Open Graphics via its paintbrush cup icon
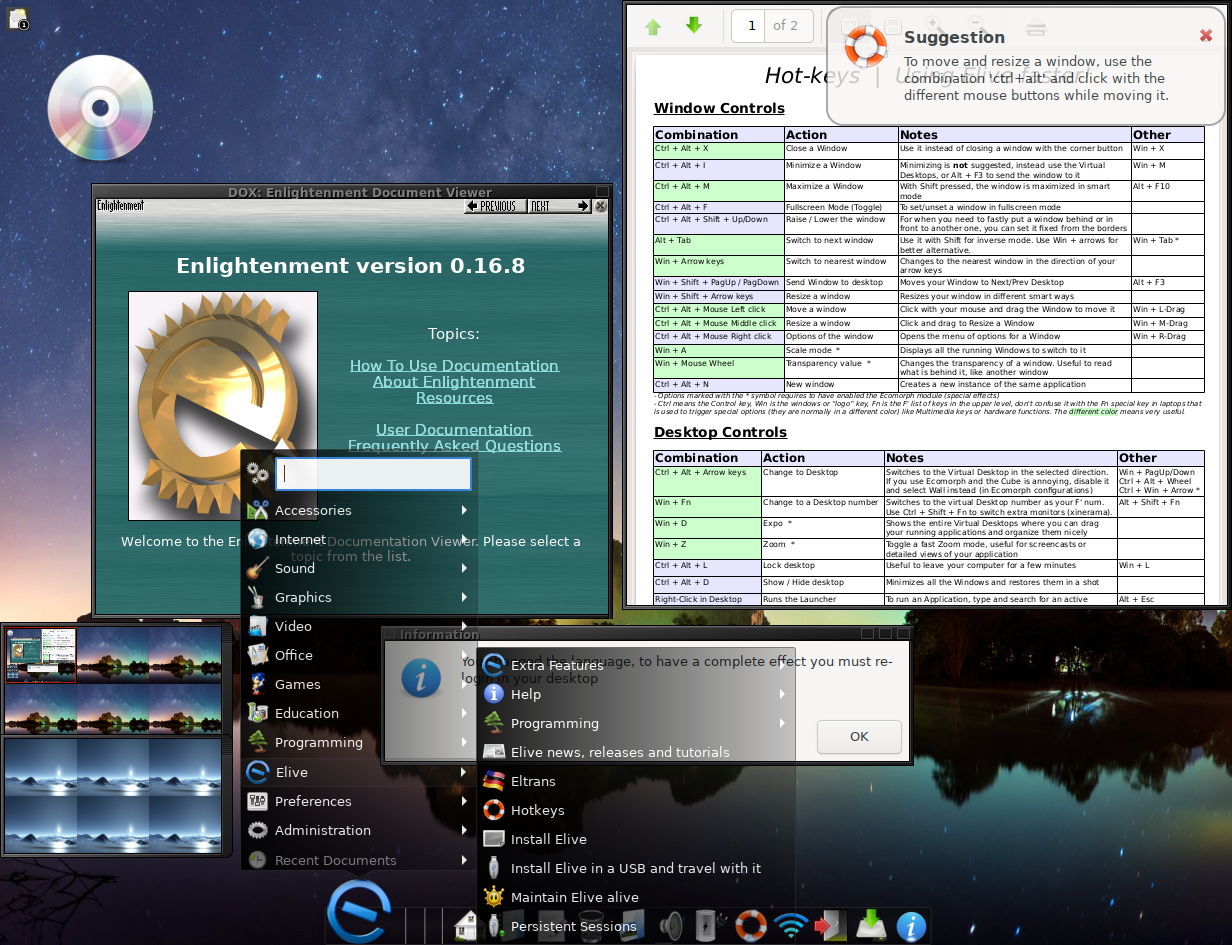Screen dimensions: 1232x945 [x=258, y=597]
